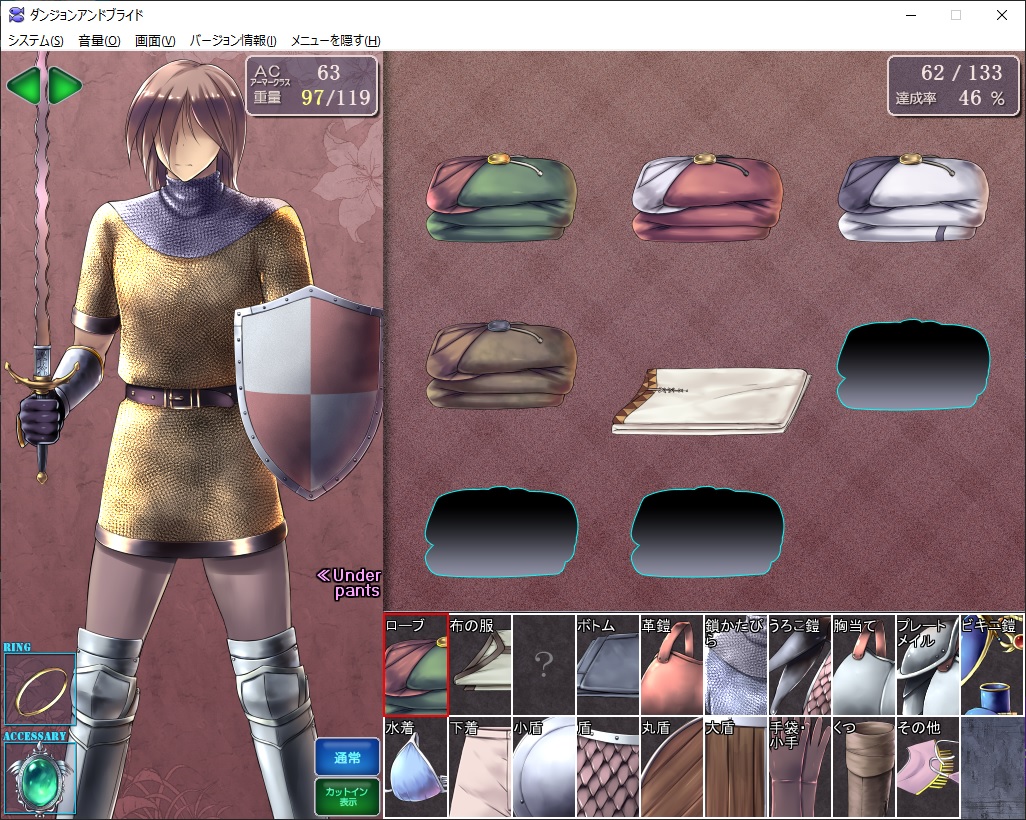Click the green right arrow
The image size is (1026, 820).
65,85
